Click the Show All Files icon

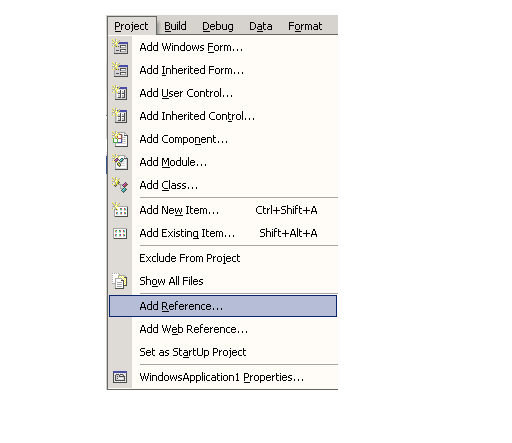click(x=120, y=281)
